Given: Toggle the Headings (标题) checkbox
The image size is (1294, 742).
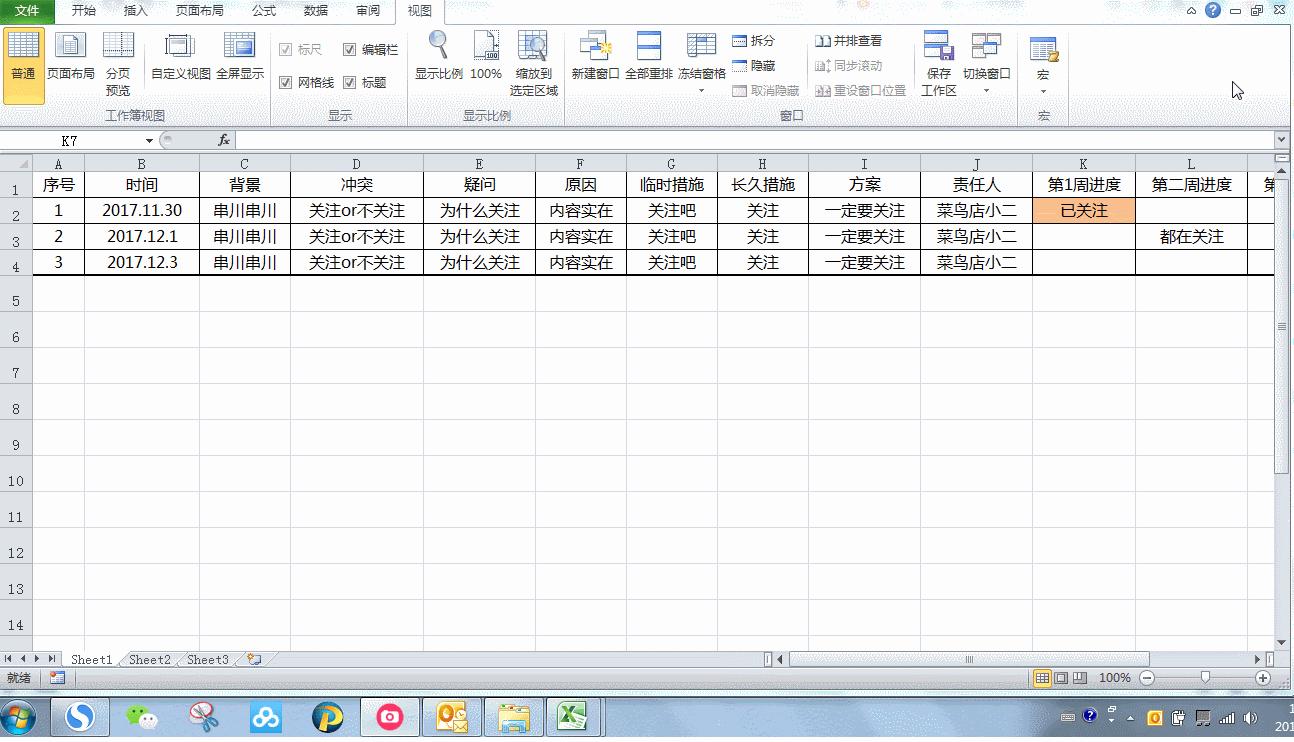Looking at the screenshot, I should [350, 83].
